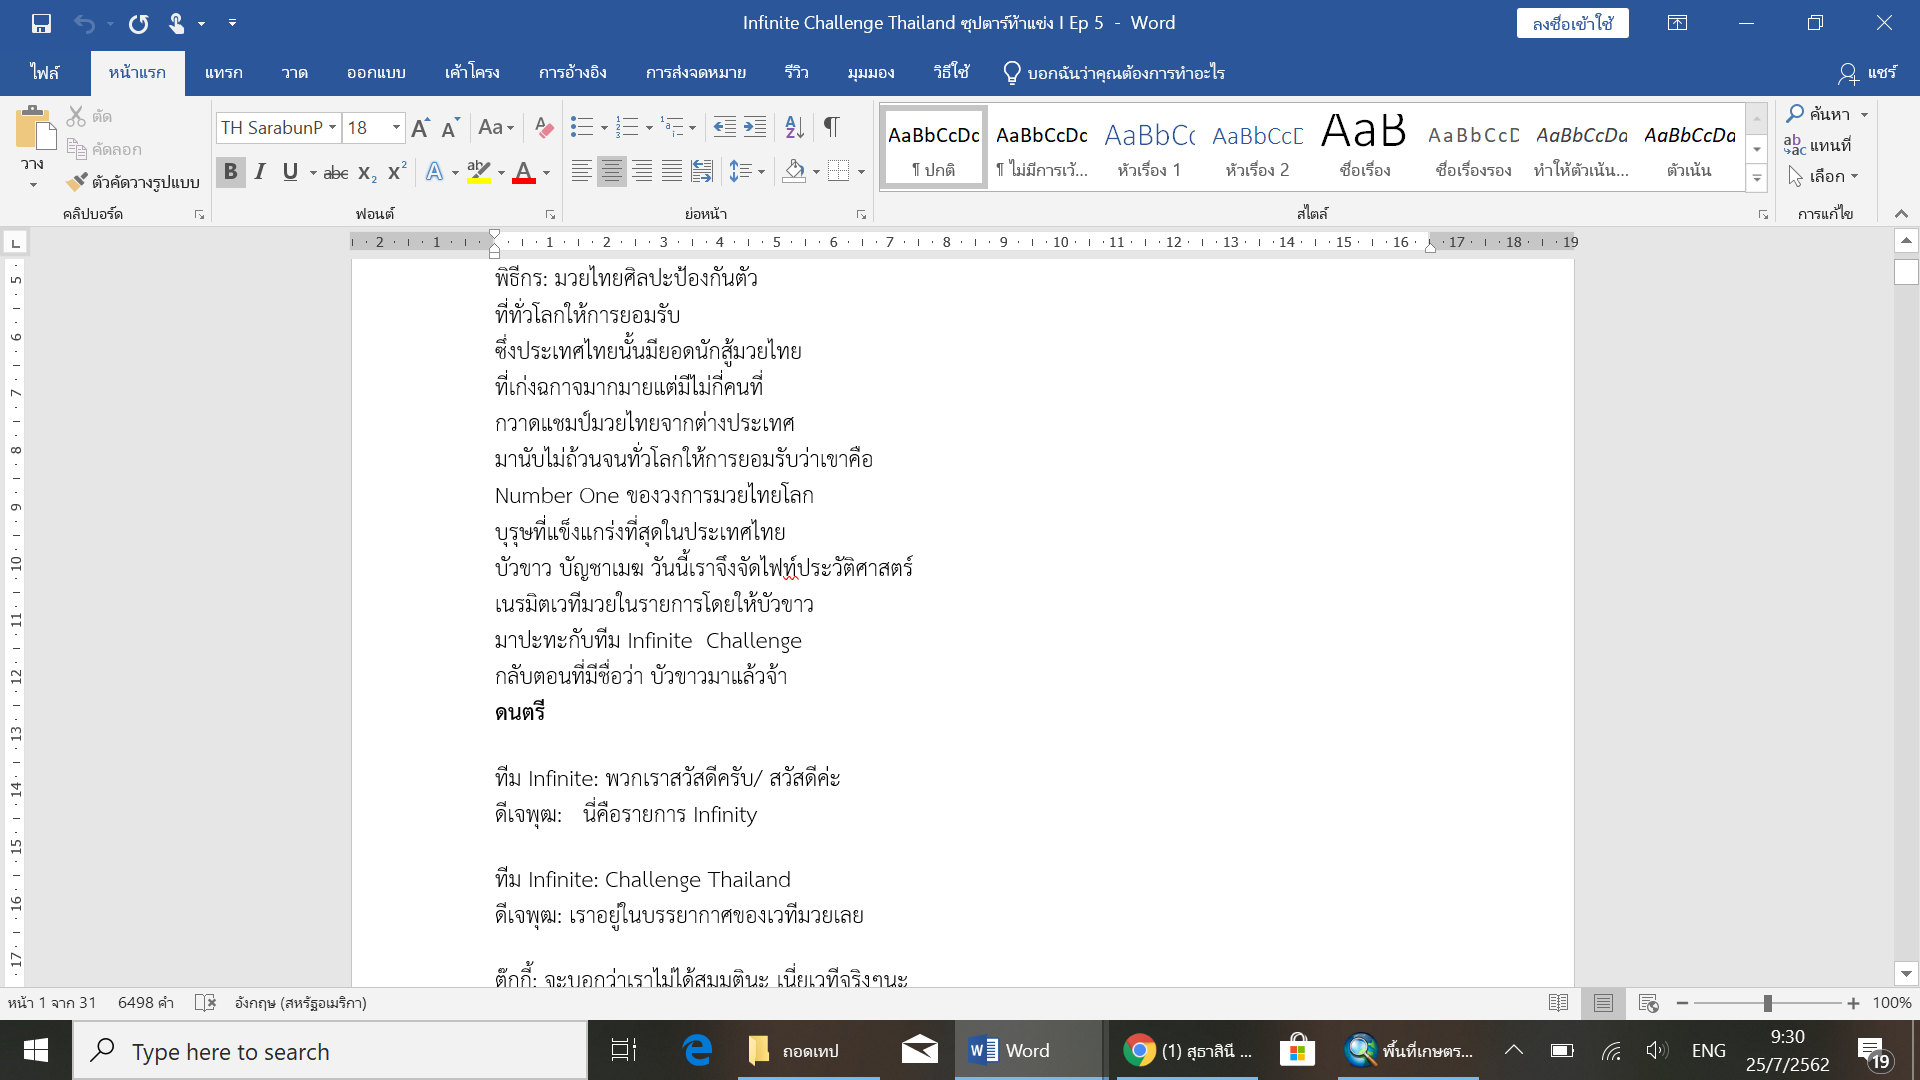This screenshot has width=1920, height=1080.
Task: Toggle Italic formatting
Action: (260, 172)
